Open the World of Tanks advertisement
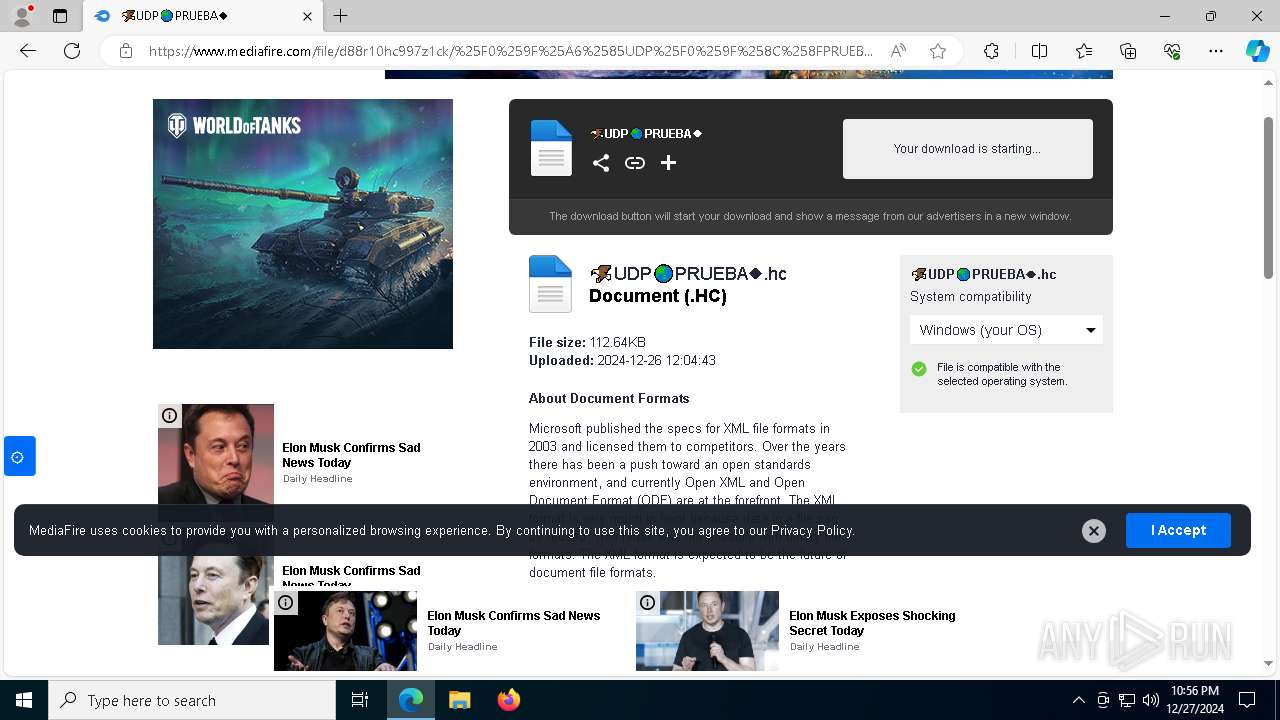Viewport: 1280px width, 720px height. (303, 224)
